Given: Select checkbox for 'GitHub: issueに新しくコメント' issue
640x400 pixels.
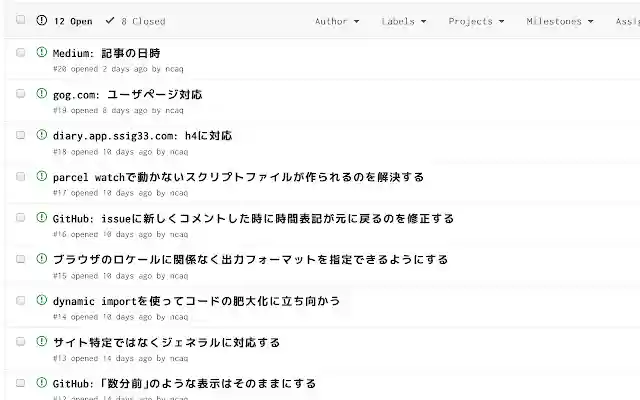Looking at the screenshot, I should (20, 218).
